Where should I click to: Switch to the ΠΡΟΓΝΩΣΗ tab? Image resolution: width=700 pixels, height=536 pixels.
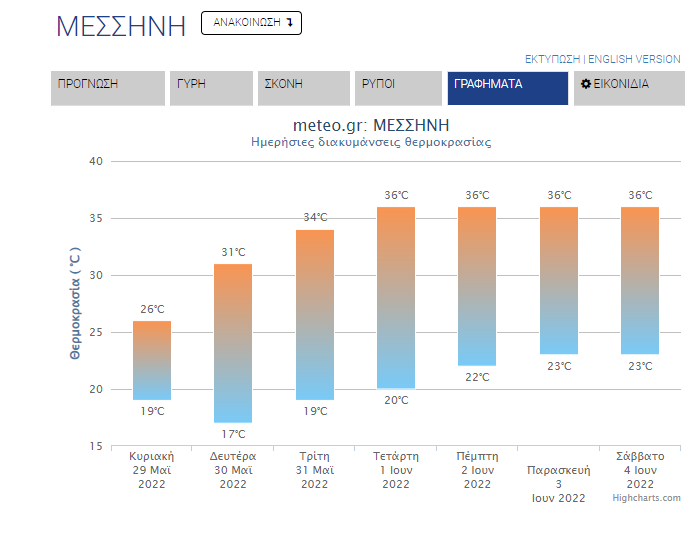click(x=108, y=88)
